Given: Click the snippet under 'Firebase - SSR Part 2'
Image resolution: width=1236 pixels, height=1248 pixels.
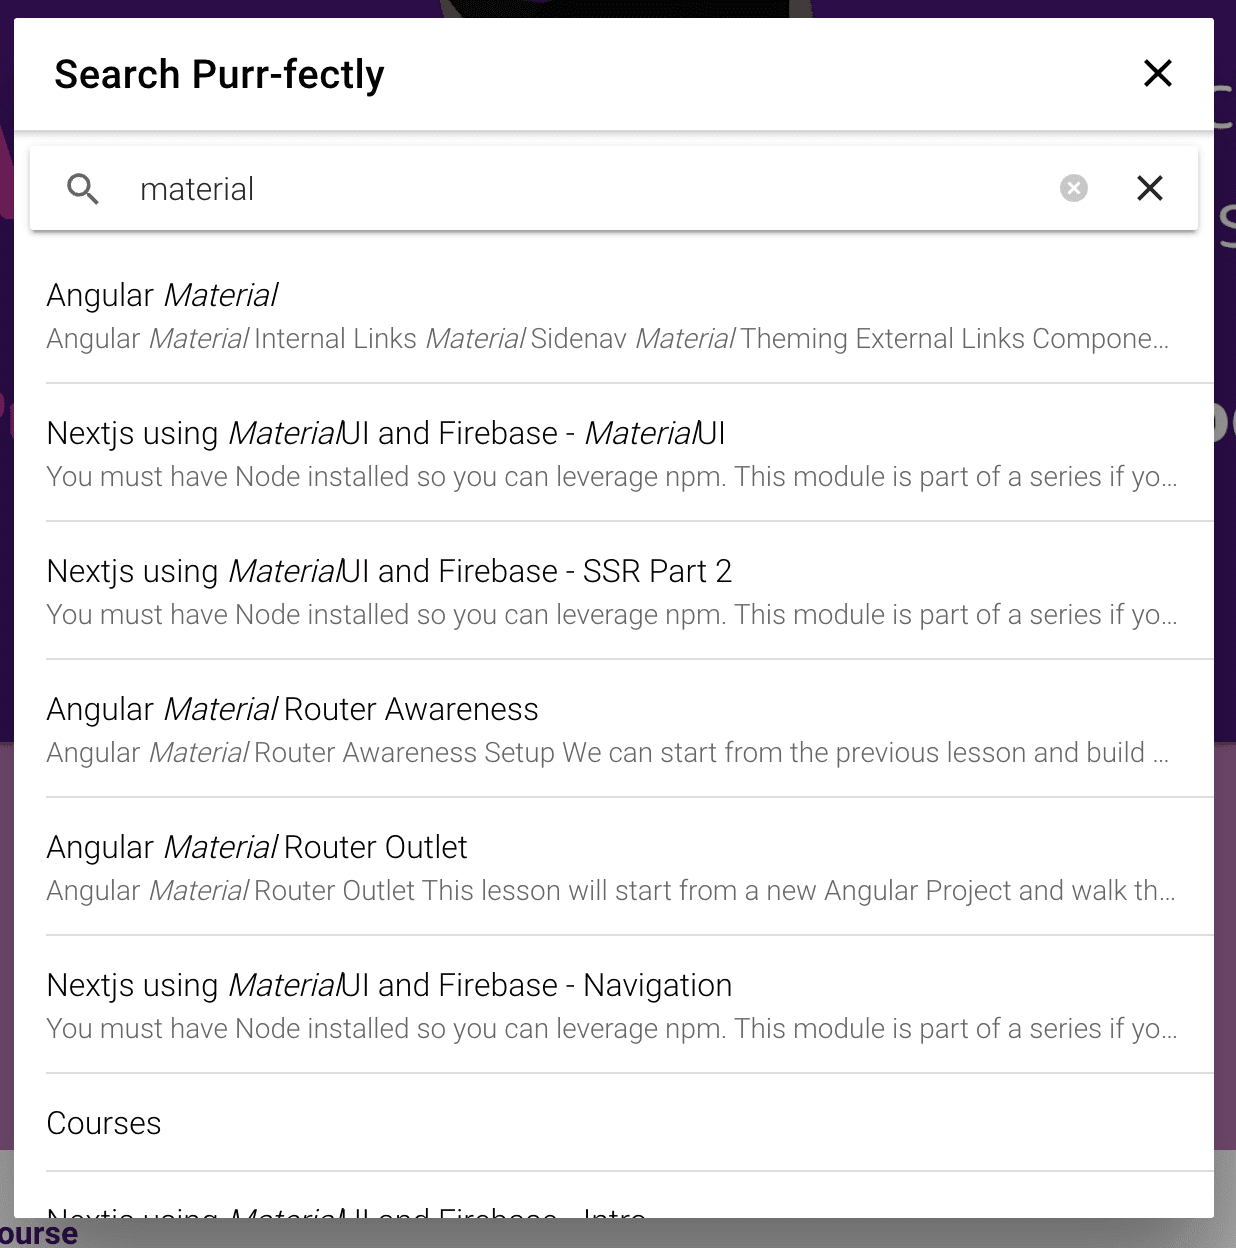Looking at the screenshot, I should [x=612, y=615].
